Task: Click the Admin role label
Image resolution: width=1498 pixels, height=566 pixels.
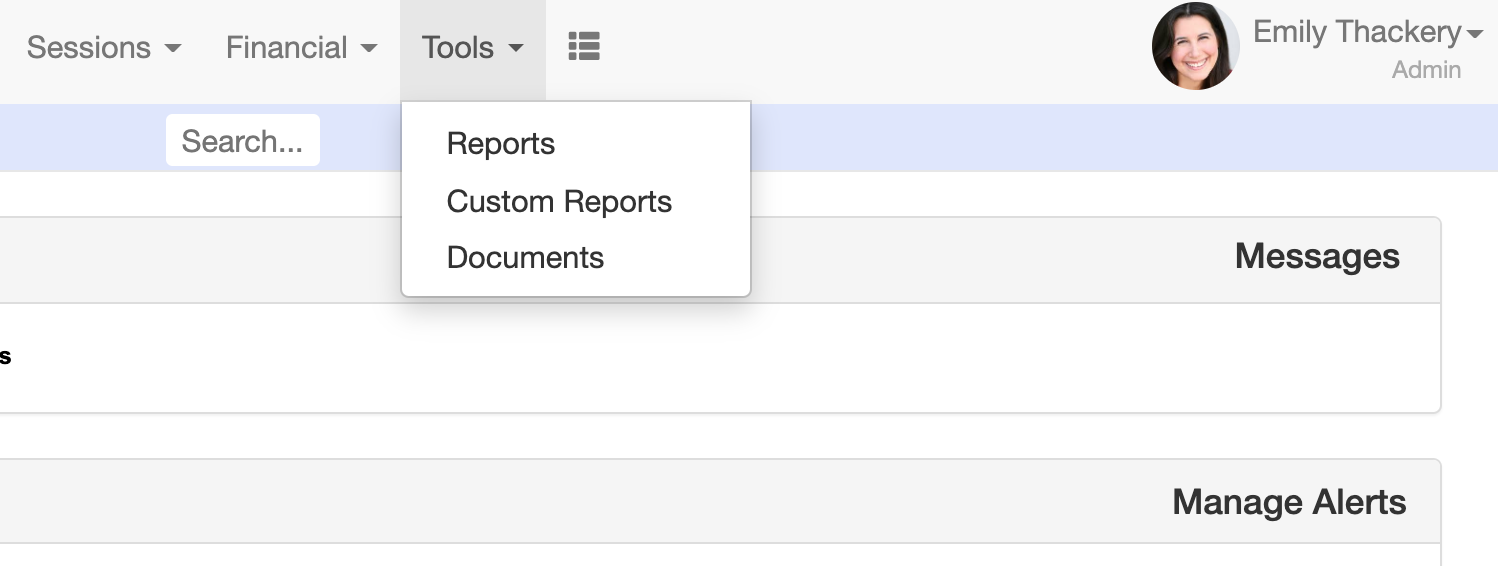Action: point(1426,70)
